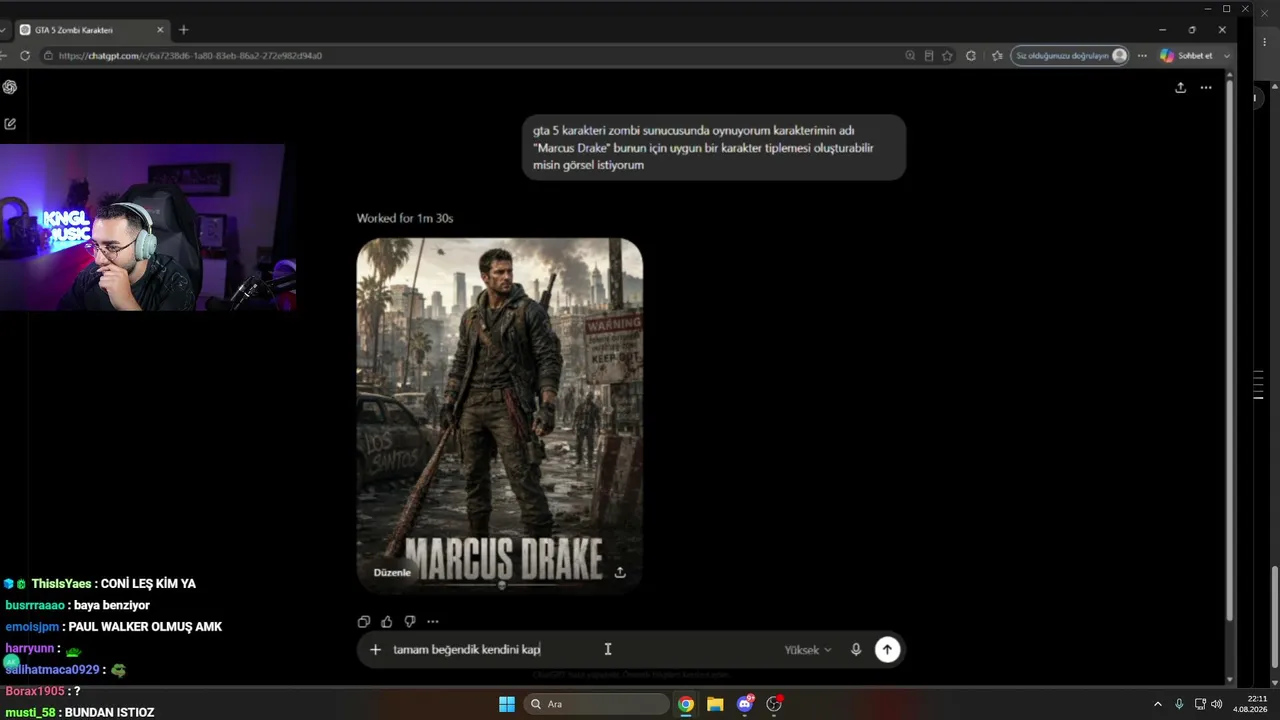Open volume control in system tray
1280x720 pixels.
tap(1216, 704)
